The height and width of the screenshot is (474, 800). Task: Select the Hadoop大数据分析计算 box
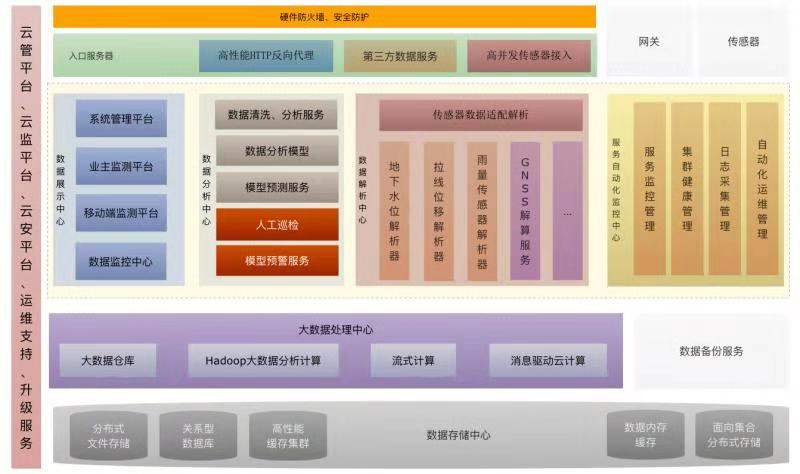click(264, 361)
